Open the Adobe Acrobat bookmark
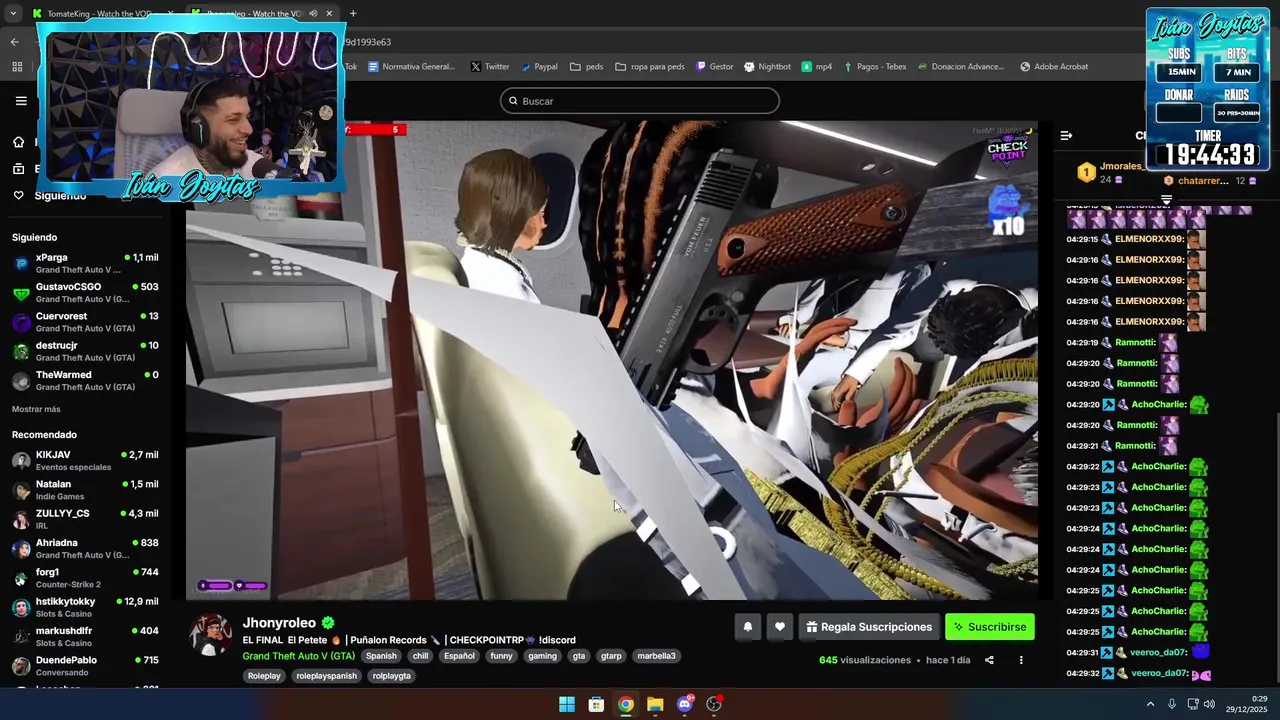This screenshot has height=720, width=1280. tap(1054, 67)
